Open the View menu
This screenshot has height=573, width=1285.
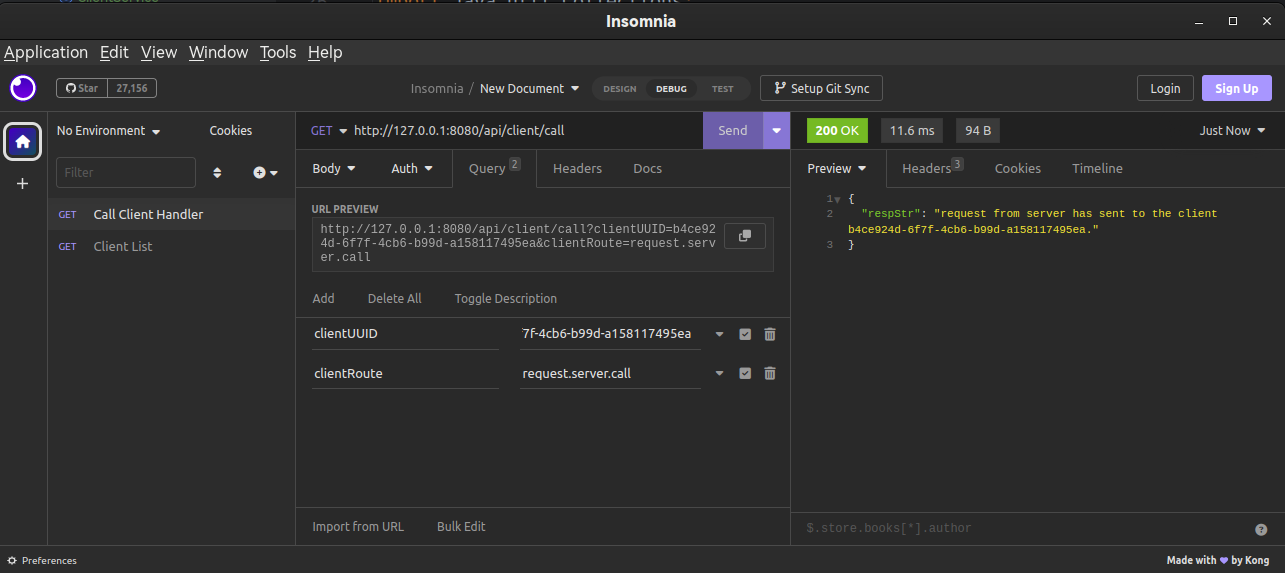coord(159,52)
